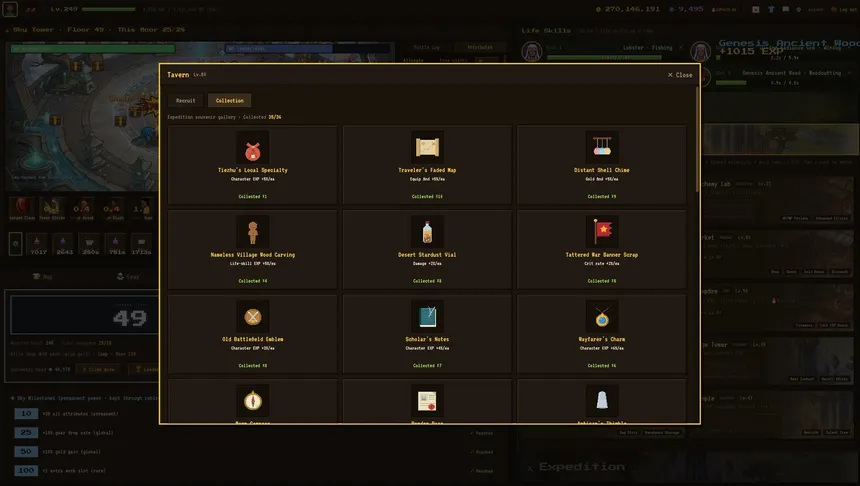Click the milestone 50 badge

pyautogui.click(x=26, y=451)
